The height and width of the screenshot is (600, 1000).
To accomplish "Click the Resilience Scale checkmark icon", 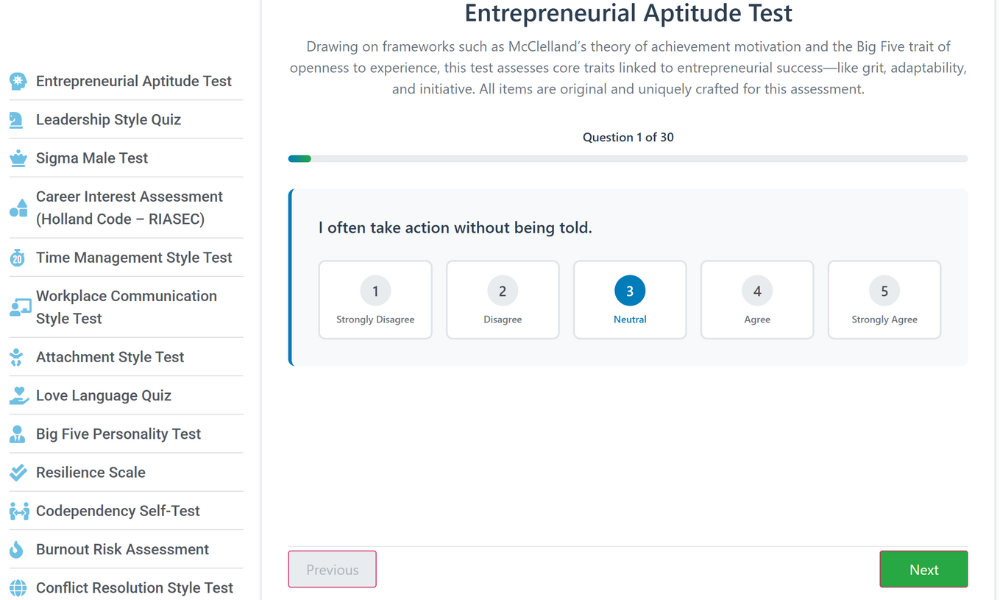I will pyautogui.click(x=17, y=472).
